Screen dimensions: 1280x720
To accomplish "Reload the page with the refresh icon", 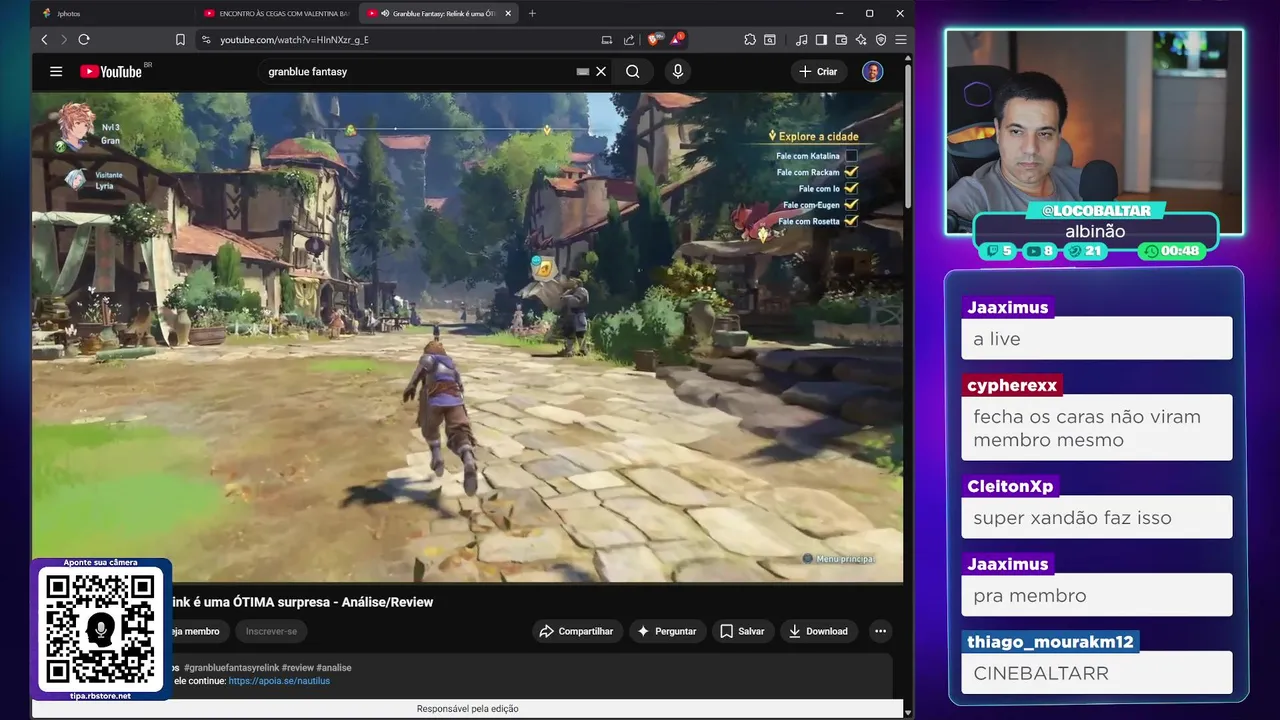I will tap(84, 39).
